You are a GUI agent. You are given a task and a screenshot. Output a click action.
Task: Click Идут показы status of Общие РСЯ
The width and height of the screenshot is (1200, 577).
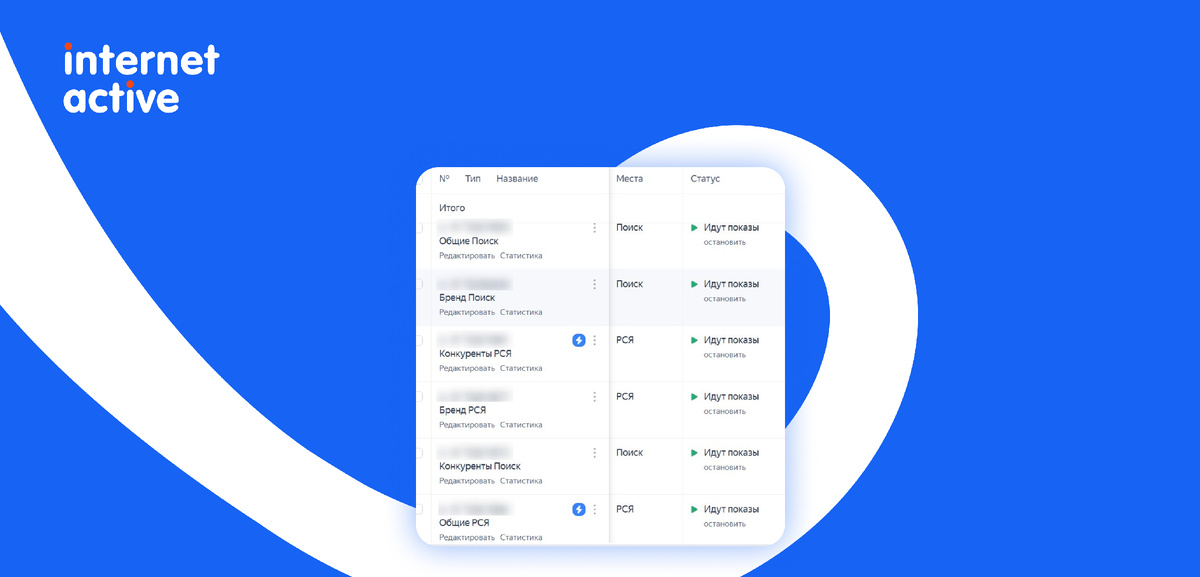coord(731,509)
